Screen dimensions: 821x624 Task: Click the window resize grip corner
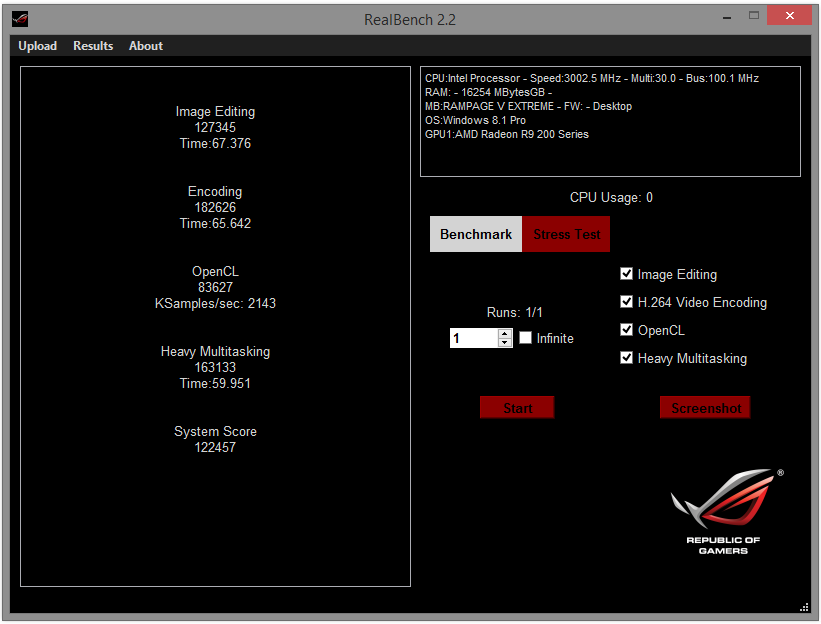point(804,607)
